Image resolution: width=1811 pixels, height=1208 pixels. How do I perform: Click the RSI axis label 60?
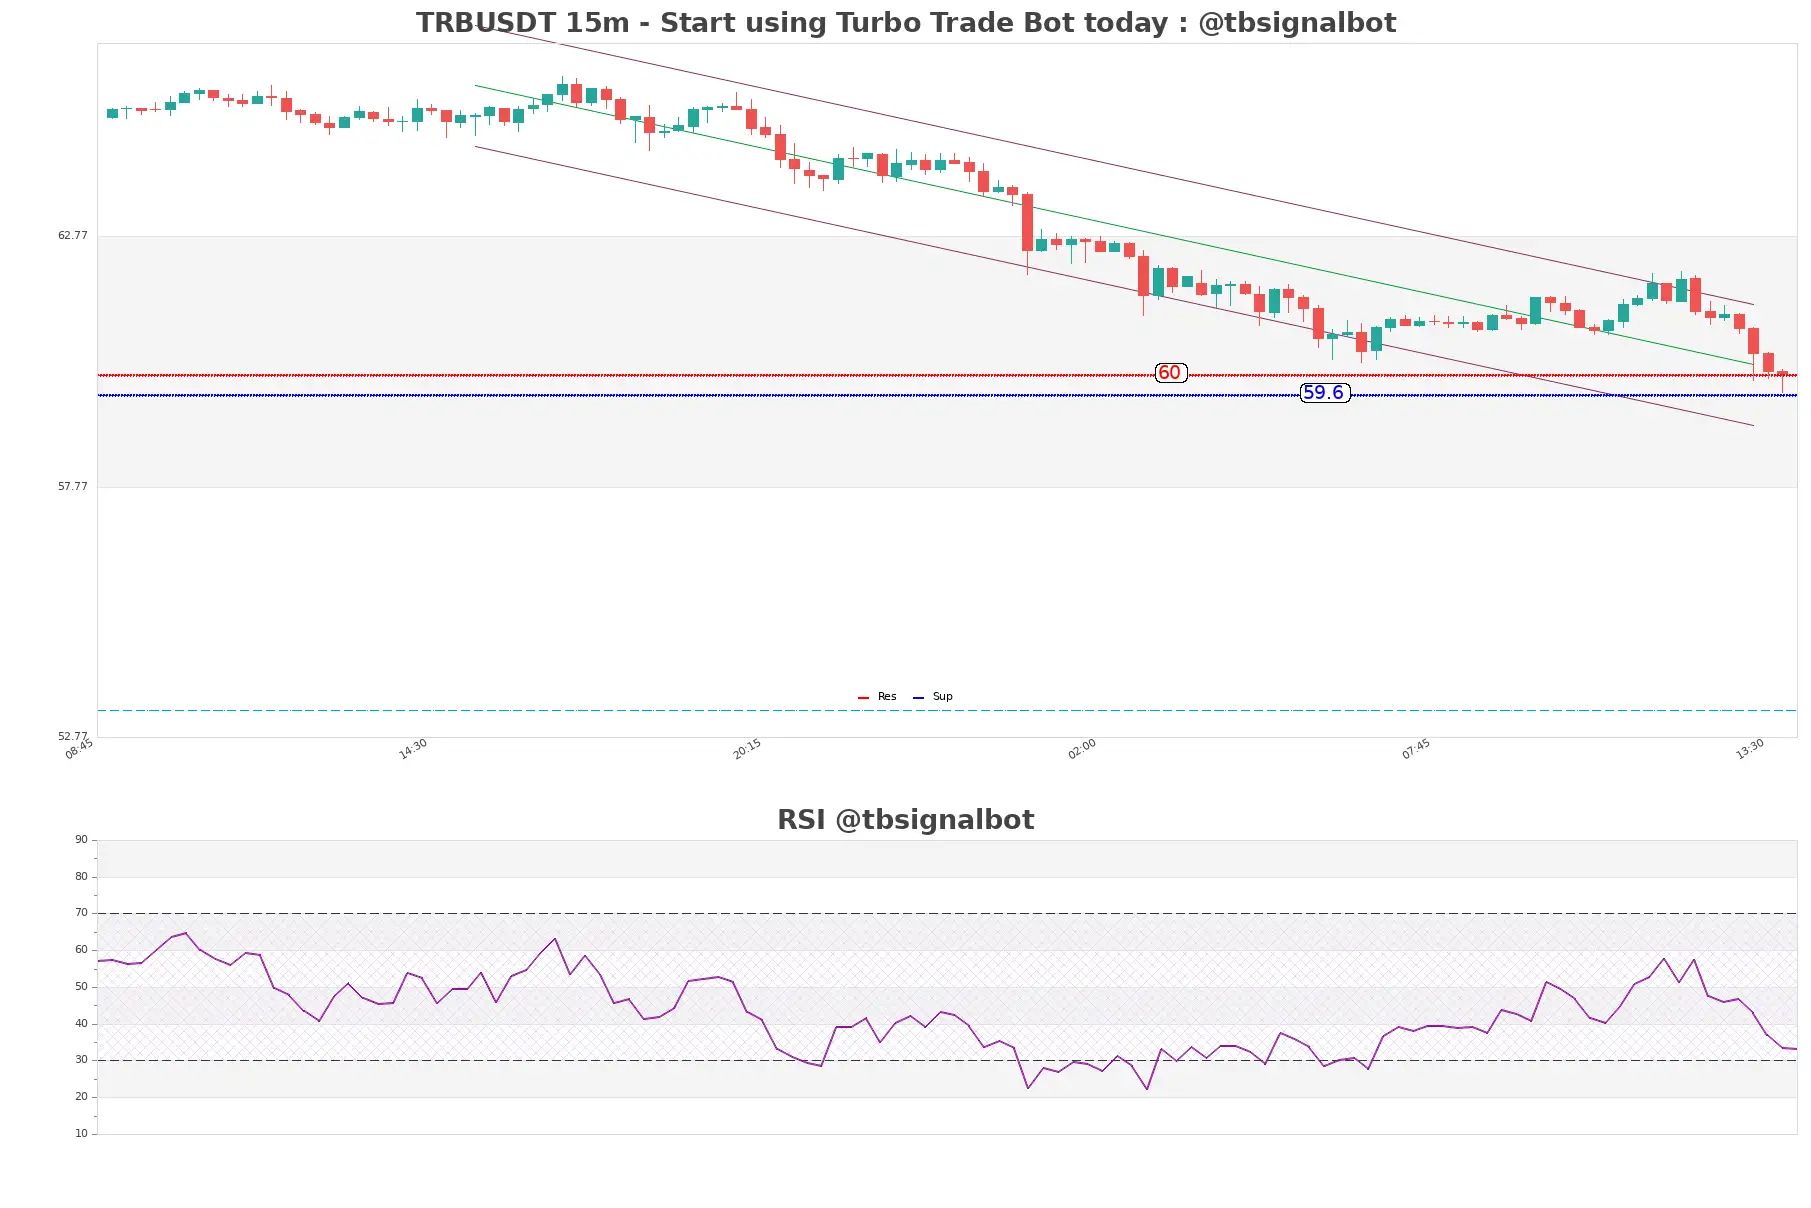81,950
